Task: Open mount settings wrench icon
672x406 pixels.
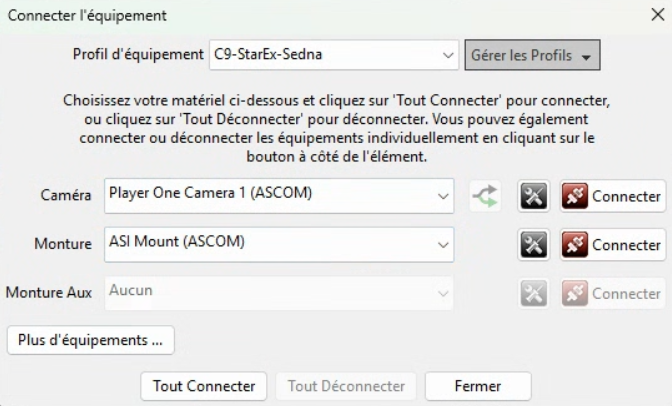Action: tap(534, 244)
